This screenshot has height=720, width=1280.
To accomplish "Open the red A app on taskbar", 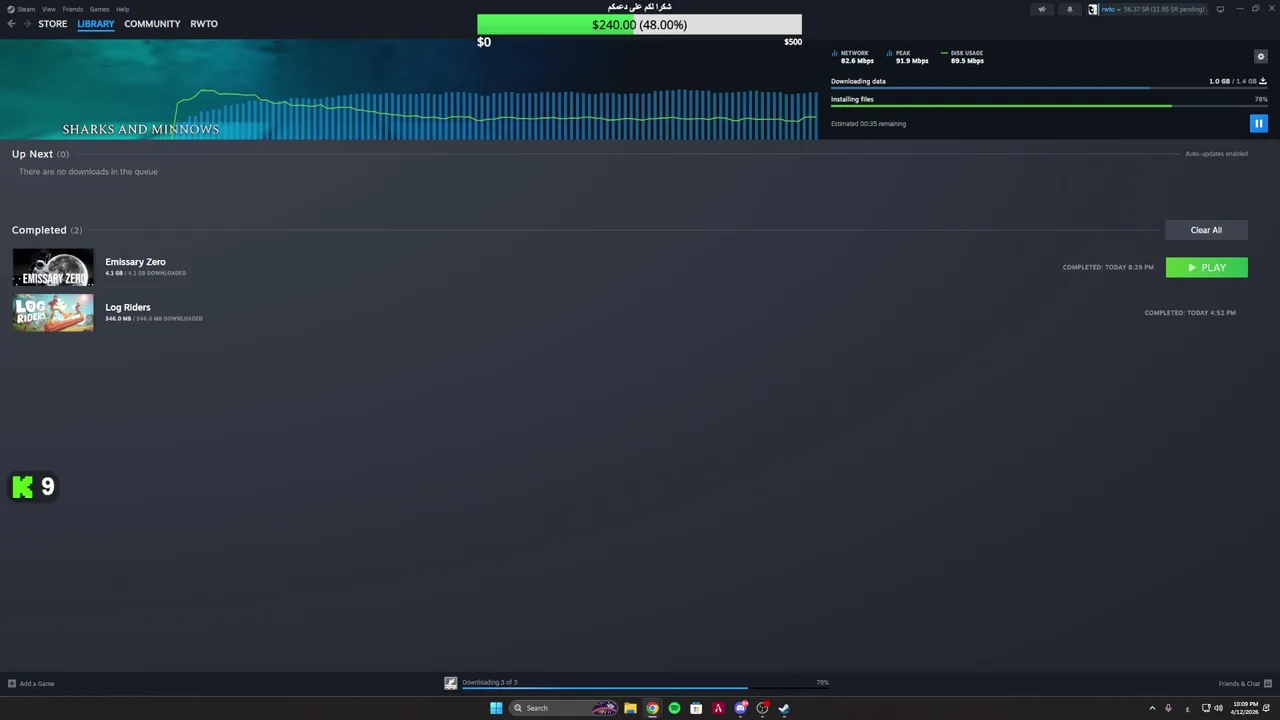I will point(718,708).
